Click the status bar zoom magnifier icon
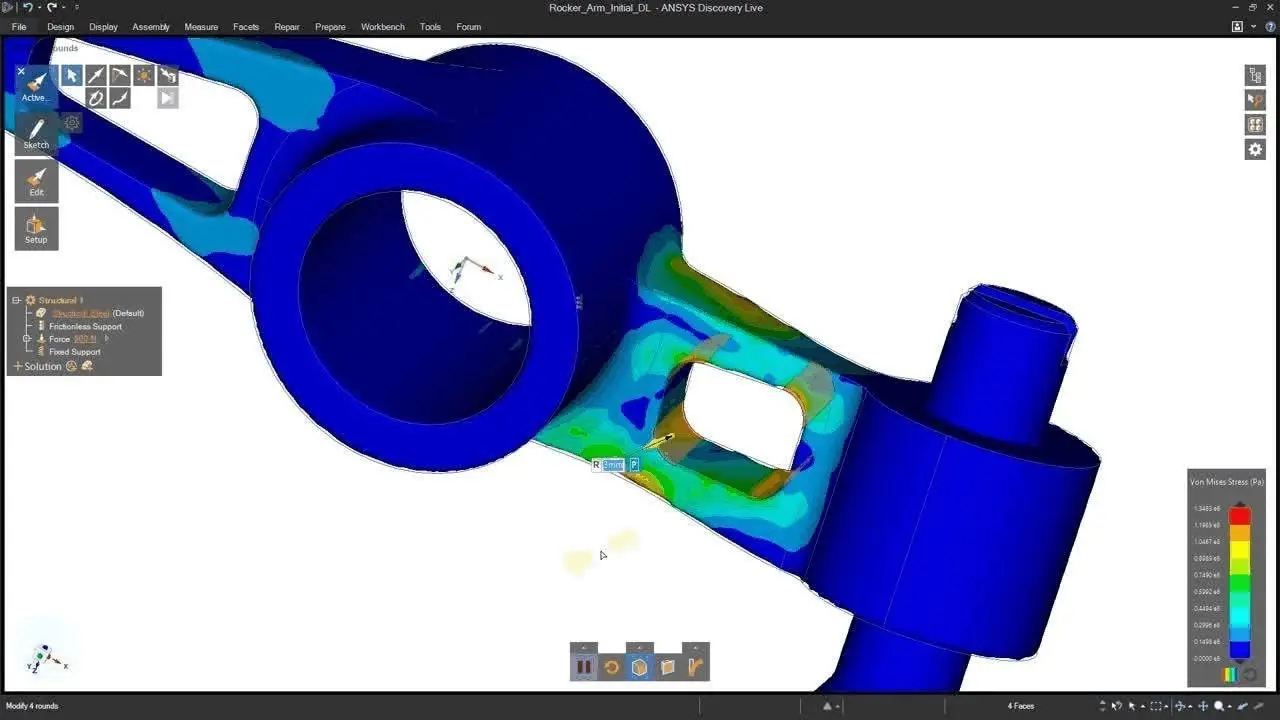1280x720 pixels. (x=1219, y=706)
